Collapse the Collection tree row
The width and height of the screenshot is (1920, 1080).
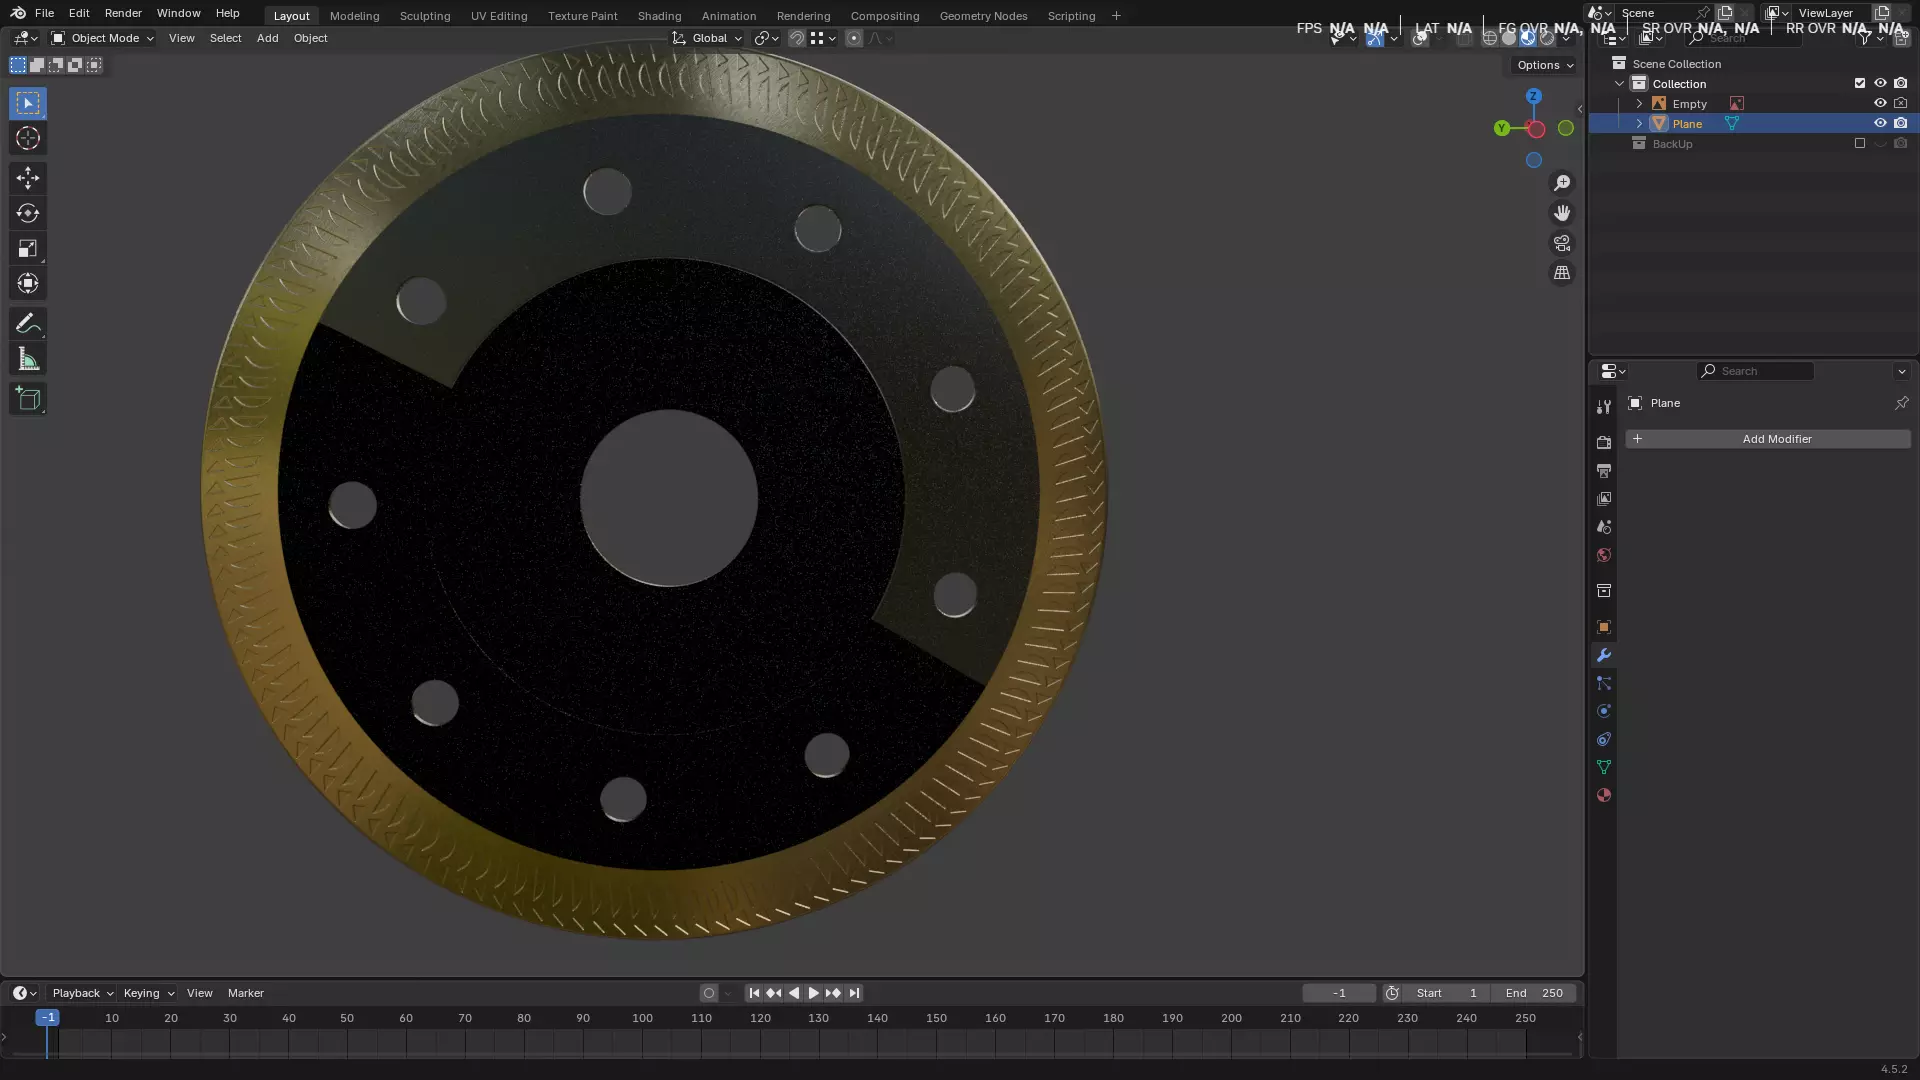[1619, 84]
